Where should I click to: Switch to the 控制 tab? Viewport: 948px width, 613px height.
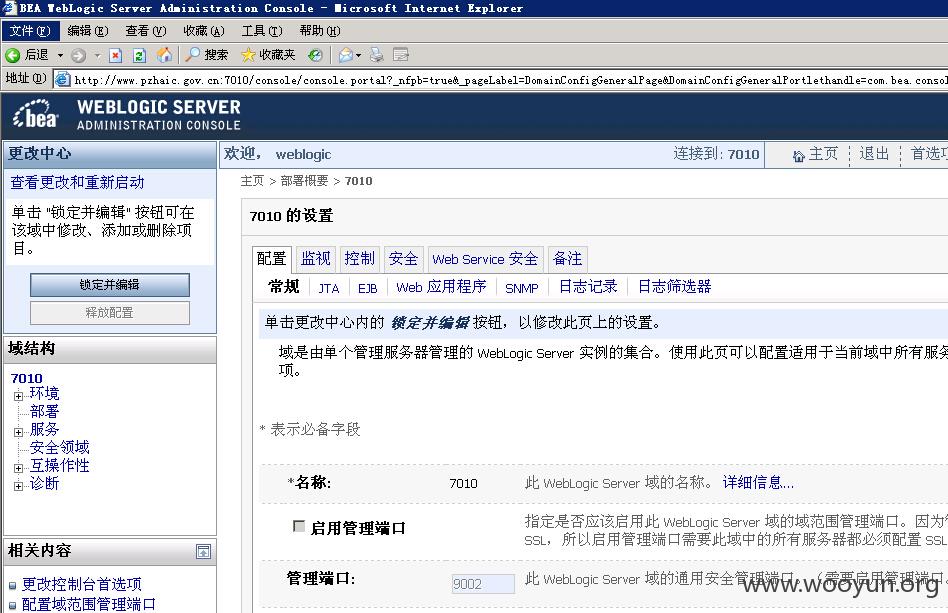point(360,259)
